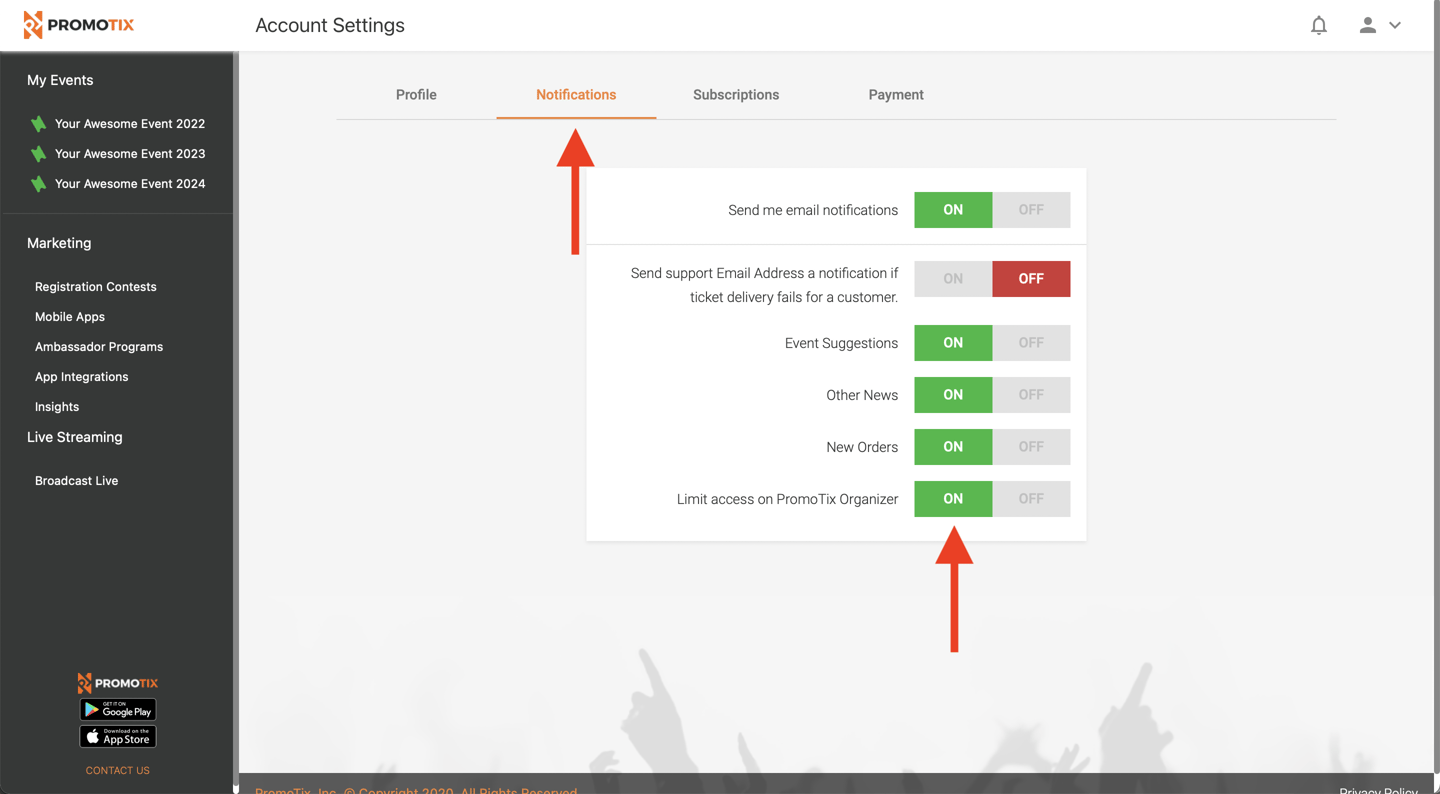Image resolution: width=1440 pixels, height=794 pixels.
Task: Enable ticket delivery failure notifications
Action: (x=952, y=278)
